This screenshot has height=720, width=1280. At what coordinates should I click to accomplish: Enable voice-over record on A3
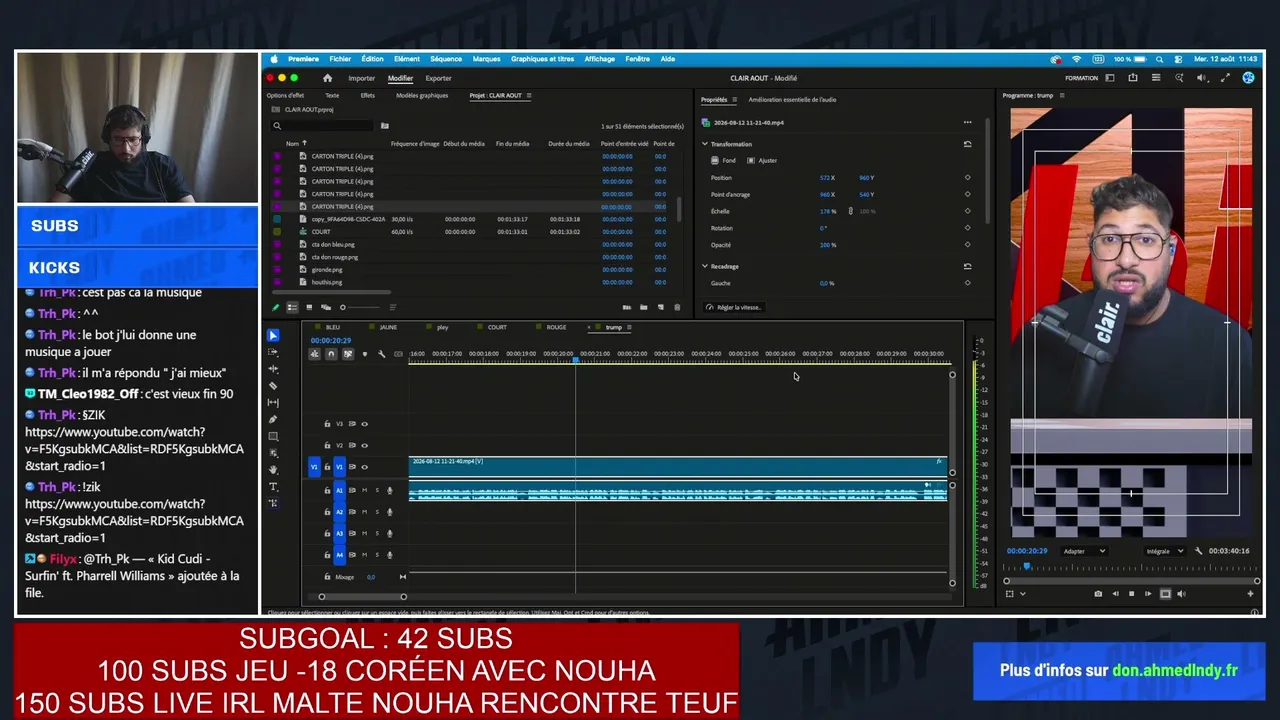pos(390,533)
